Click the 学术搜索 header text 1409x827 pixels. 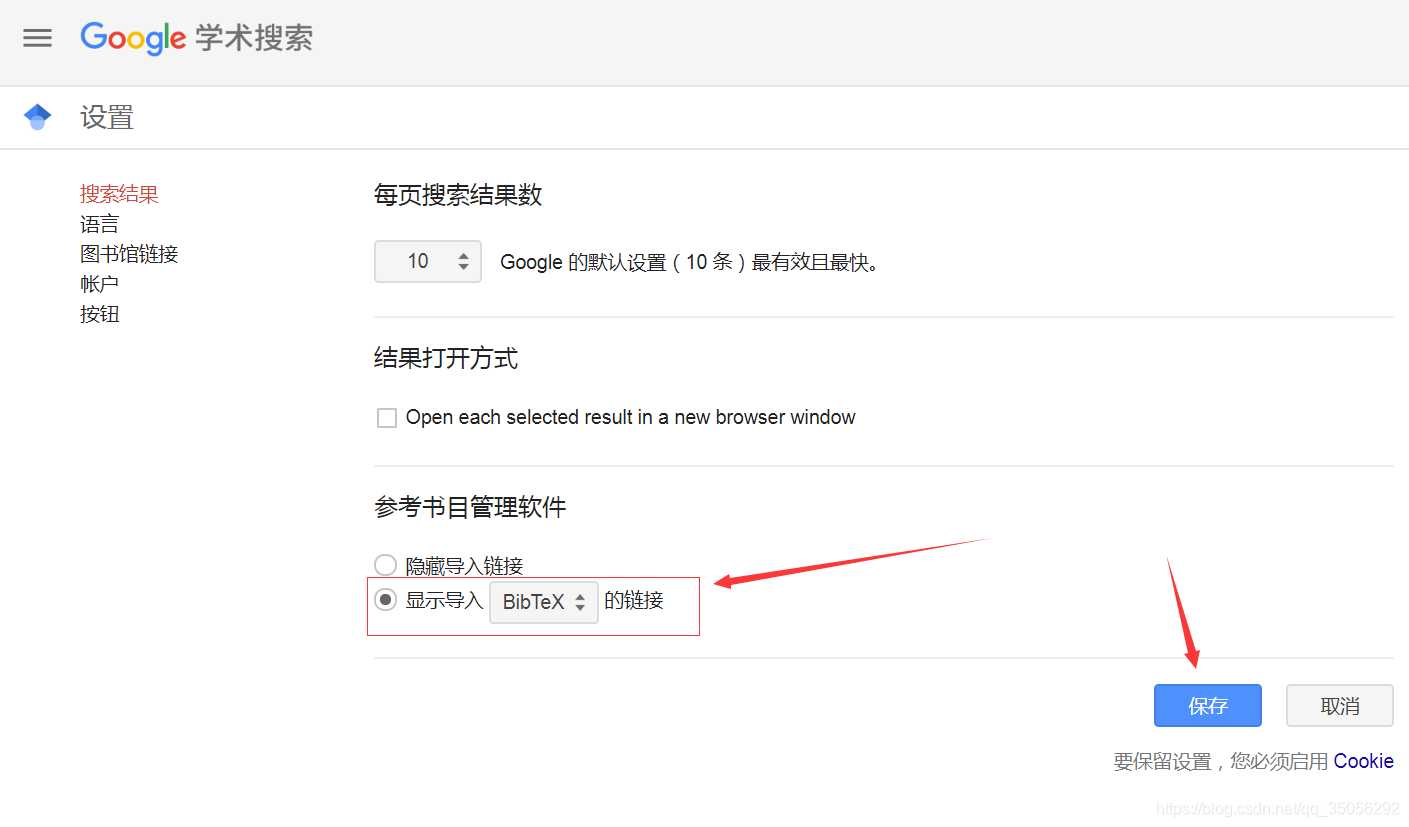coord(254,38)
